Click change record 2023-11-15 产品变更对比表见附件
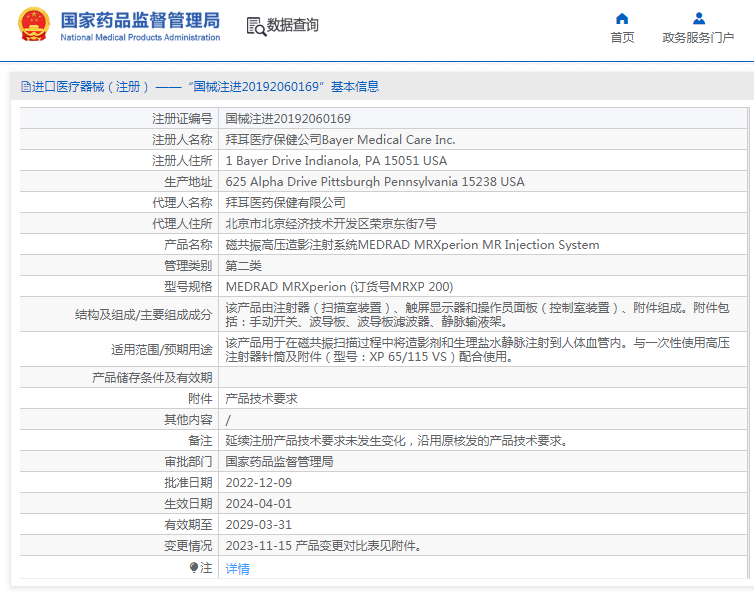This screenshot has width=754, height=595. pos(324,545)
